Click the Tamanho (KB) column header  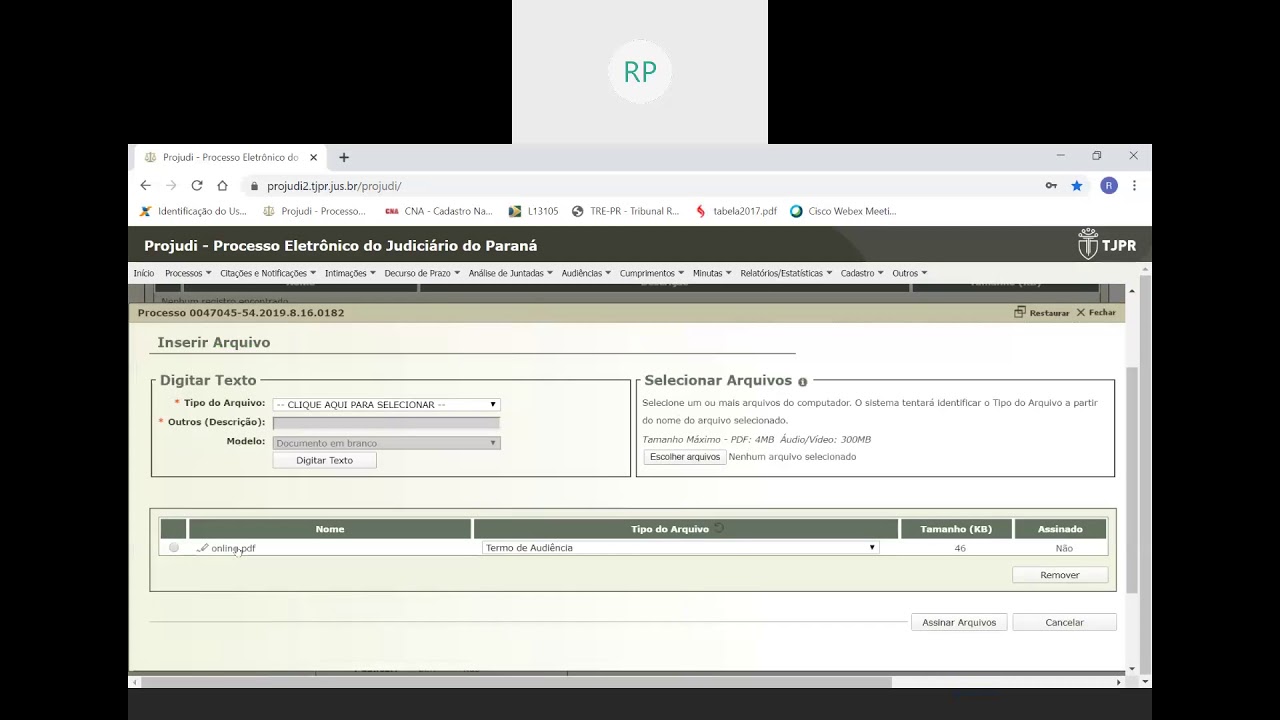[956, 529]
